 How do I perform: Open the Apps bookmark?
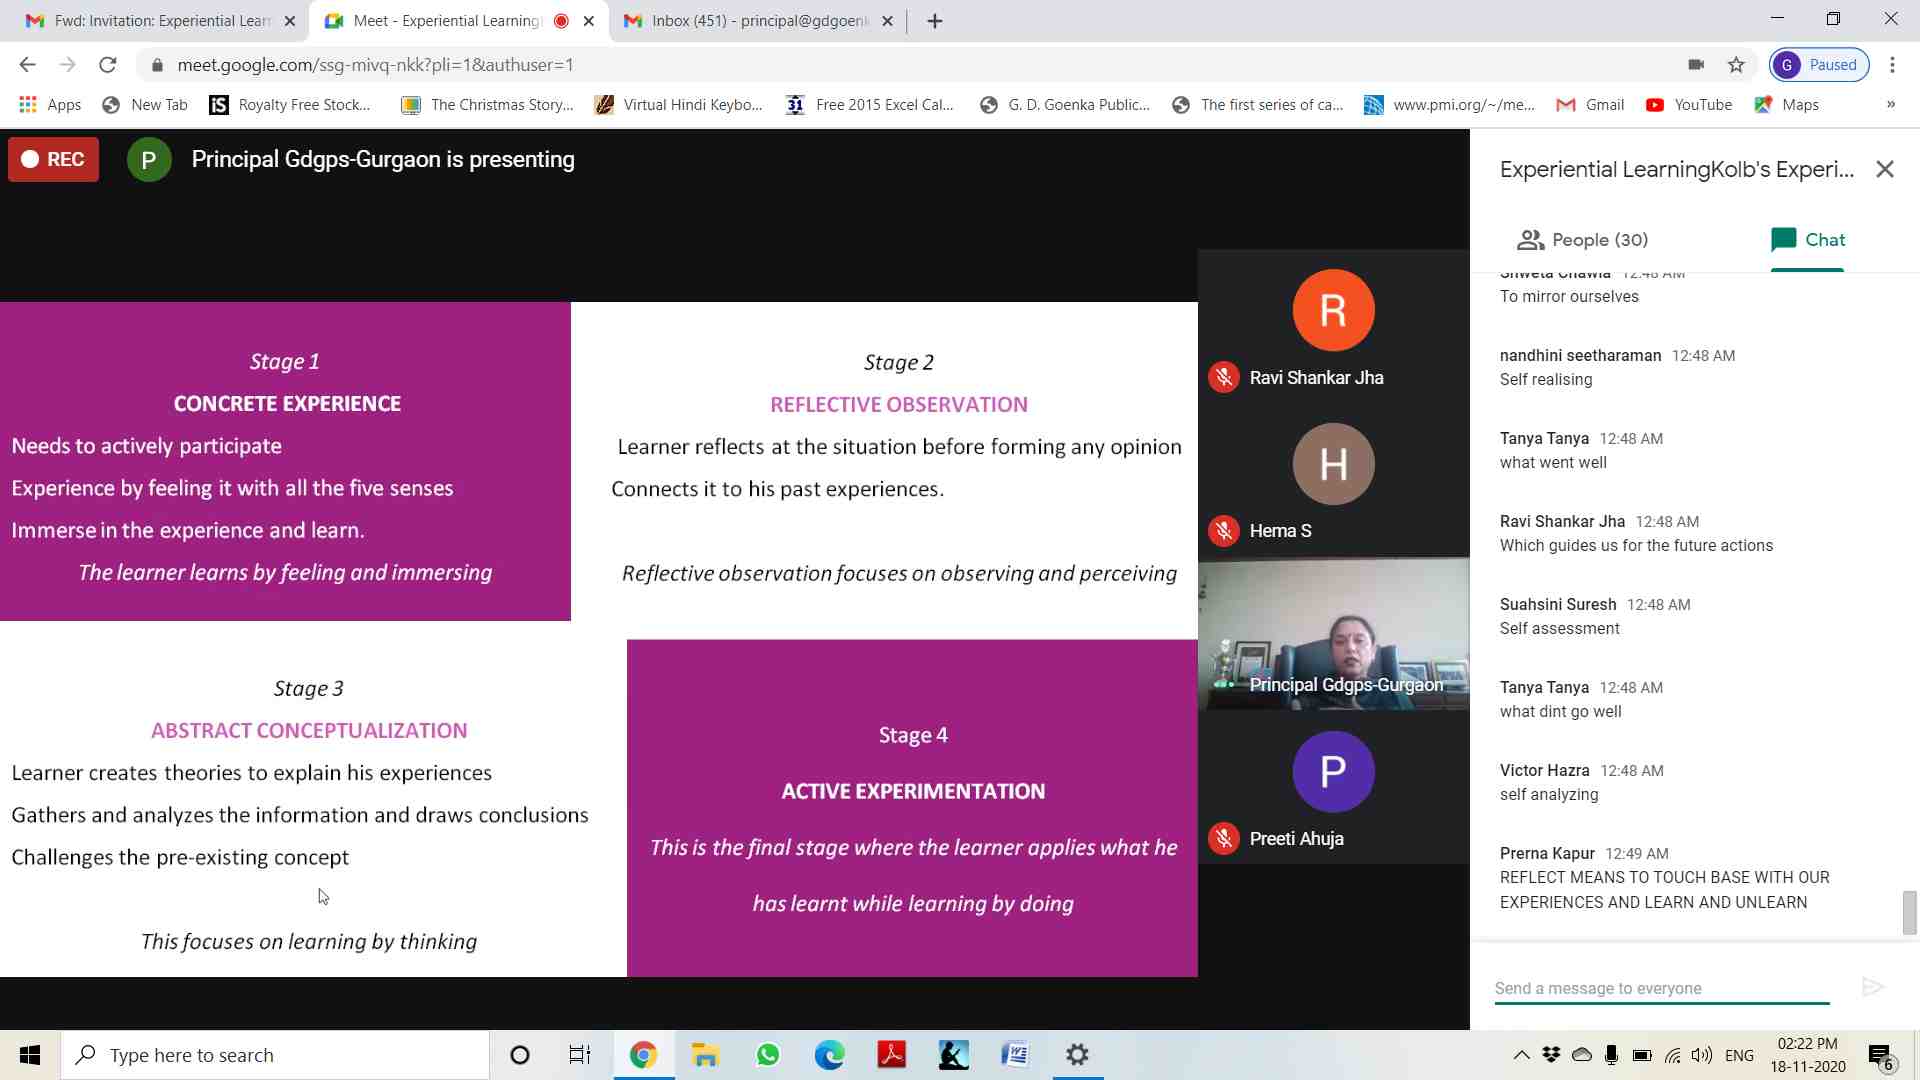point(50,105)
